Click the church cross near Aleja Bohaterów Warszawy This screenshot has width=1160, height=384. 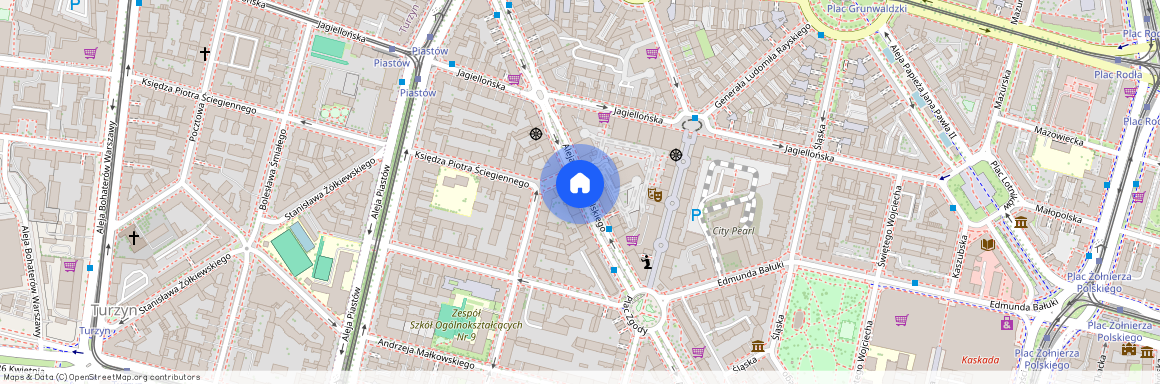(134, 238)
